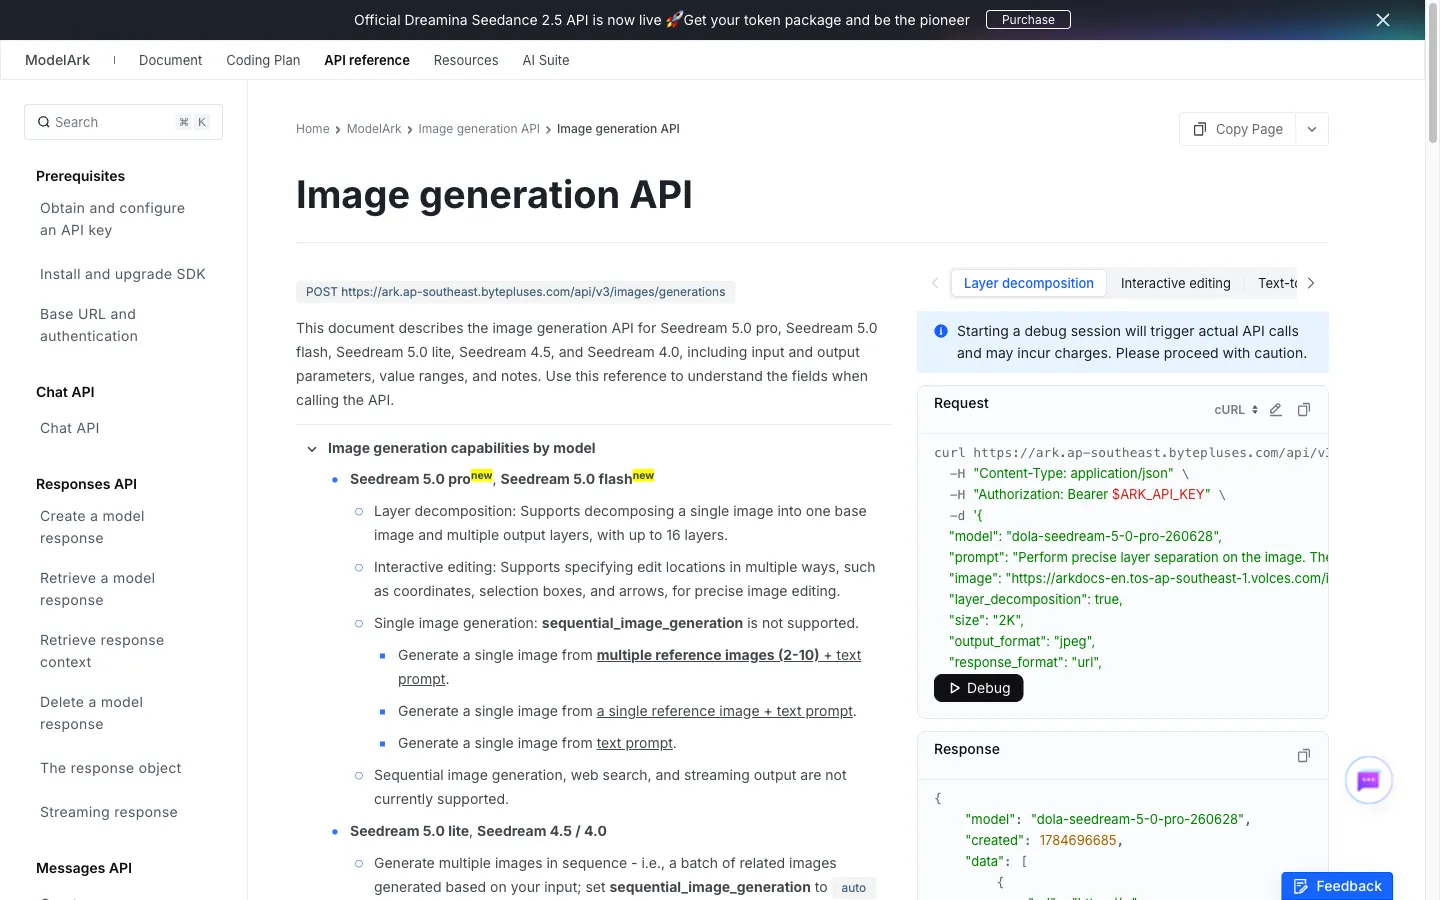Click the Copy Page button
The height and width of the screenshot is (900, 1440).
coord(1238,129)
